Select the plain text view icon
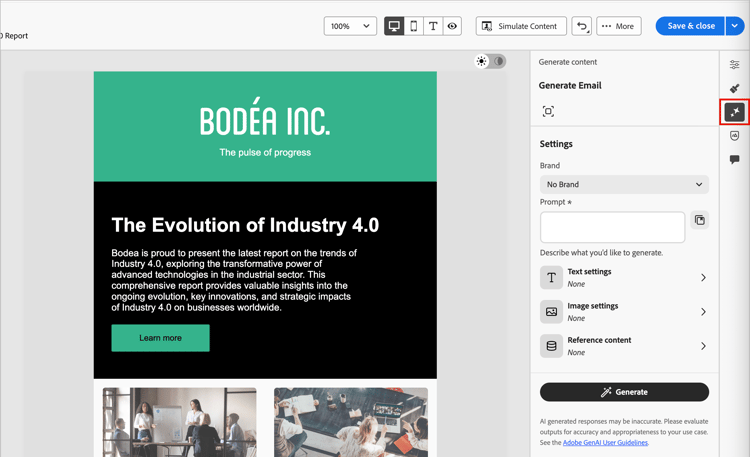Image resolution: width=750 pixels, height=457 pixels. pos(433,26)
